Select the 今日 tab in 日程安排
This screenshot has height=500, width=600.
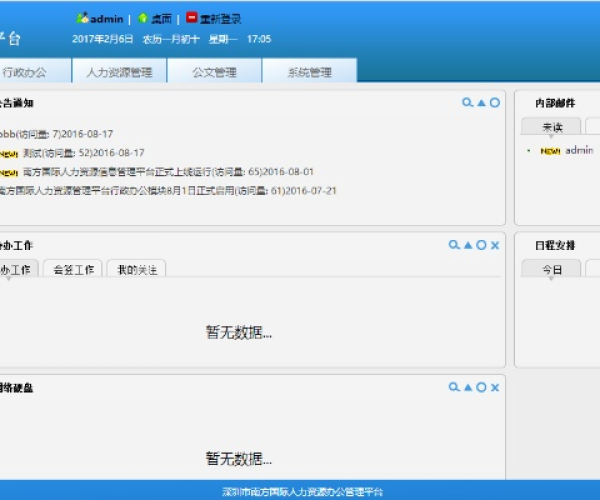click(x=551, y=269)
